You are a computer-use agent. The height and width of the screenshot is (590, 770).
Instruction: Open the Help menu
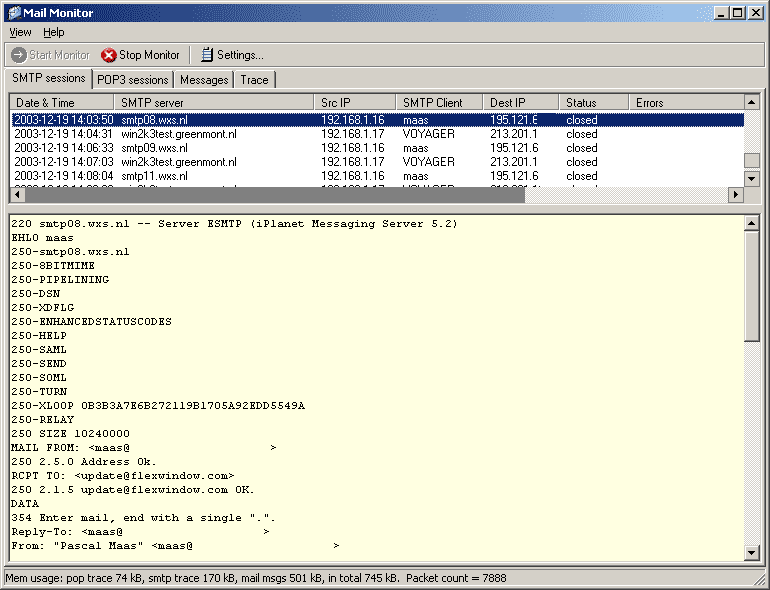pyautogui.click(x=54, y=32)
